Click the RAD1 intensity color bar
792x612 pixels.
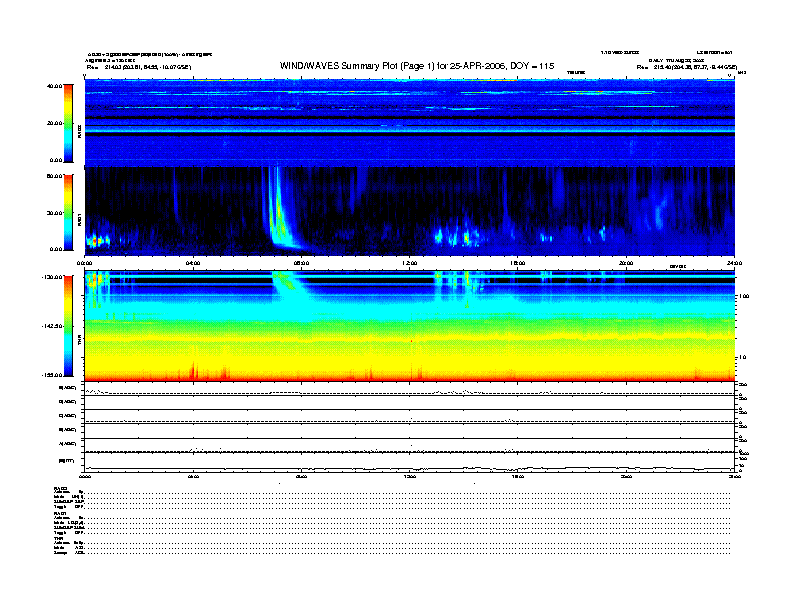tap(68, 212)
